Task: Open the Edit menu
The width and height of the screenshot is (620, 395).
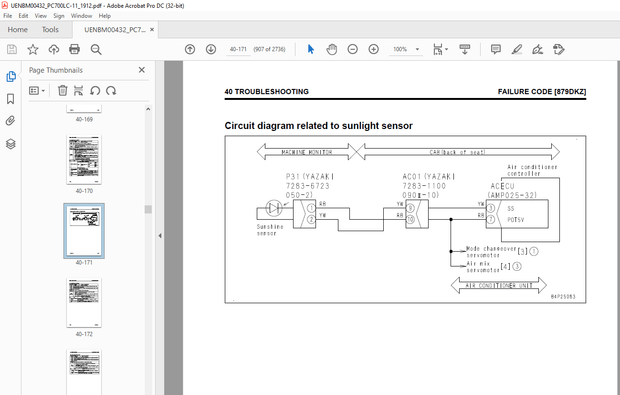Action: pos(23,16)
